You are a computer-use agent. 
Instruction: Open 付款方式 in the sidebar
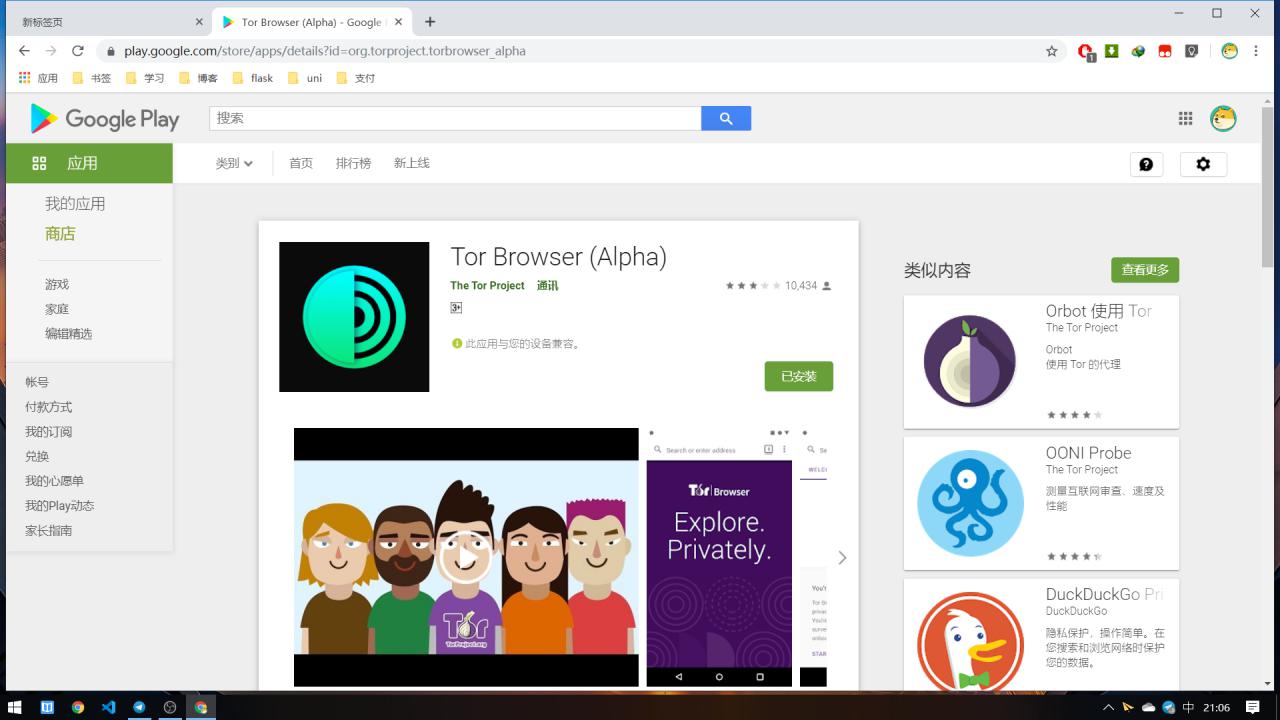coord(49,407)
